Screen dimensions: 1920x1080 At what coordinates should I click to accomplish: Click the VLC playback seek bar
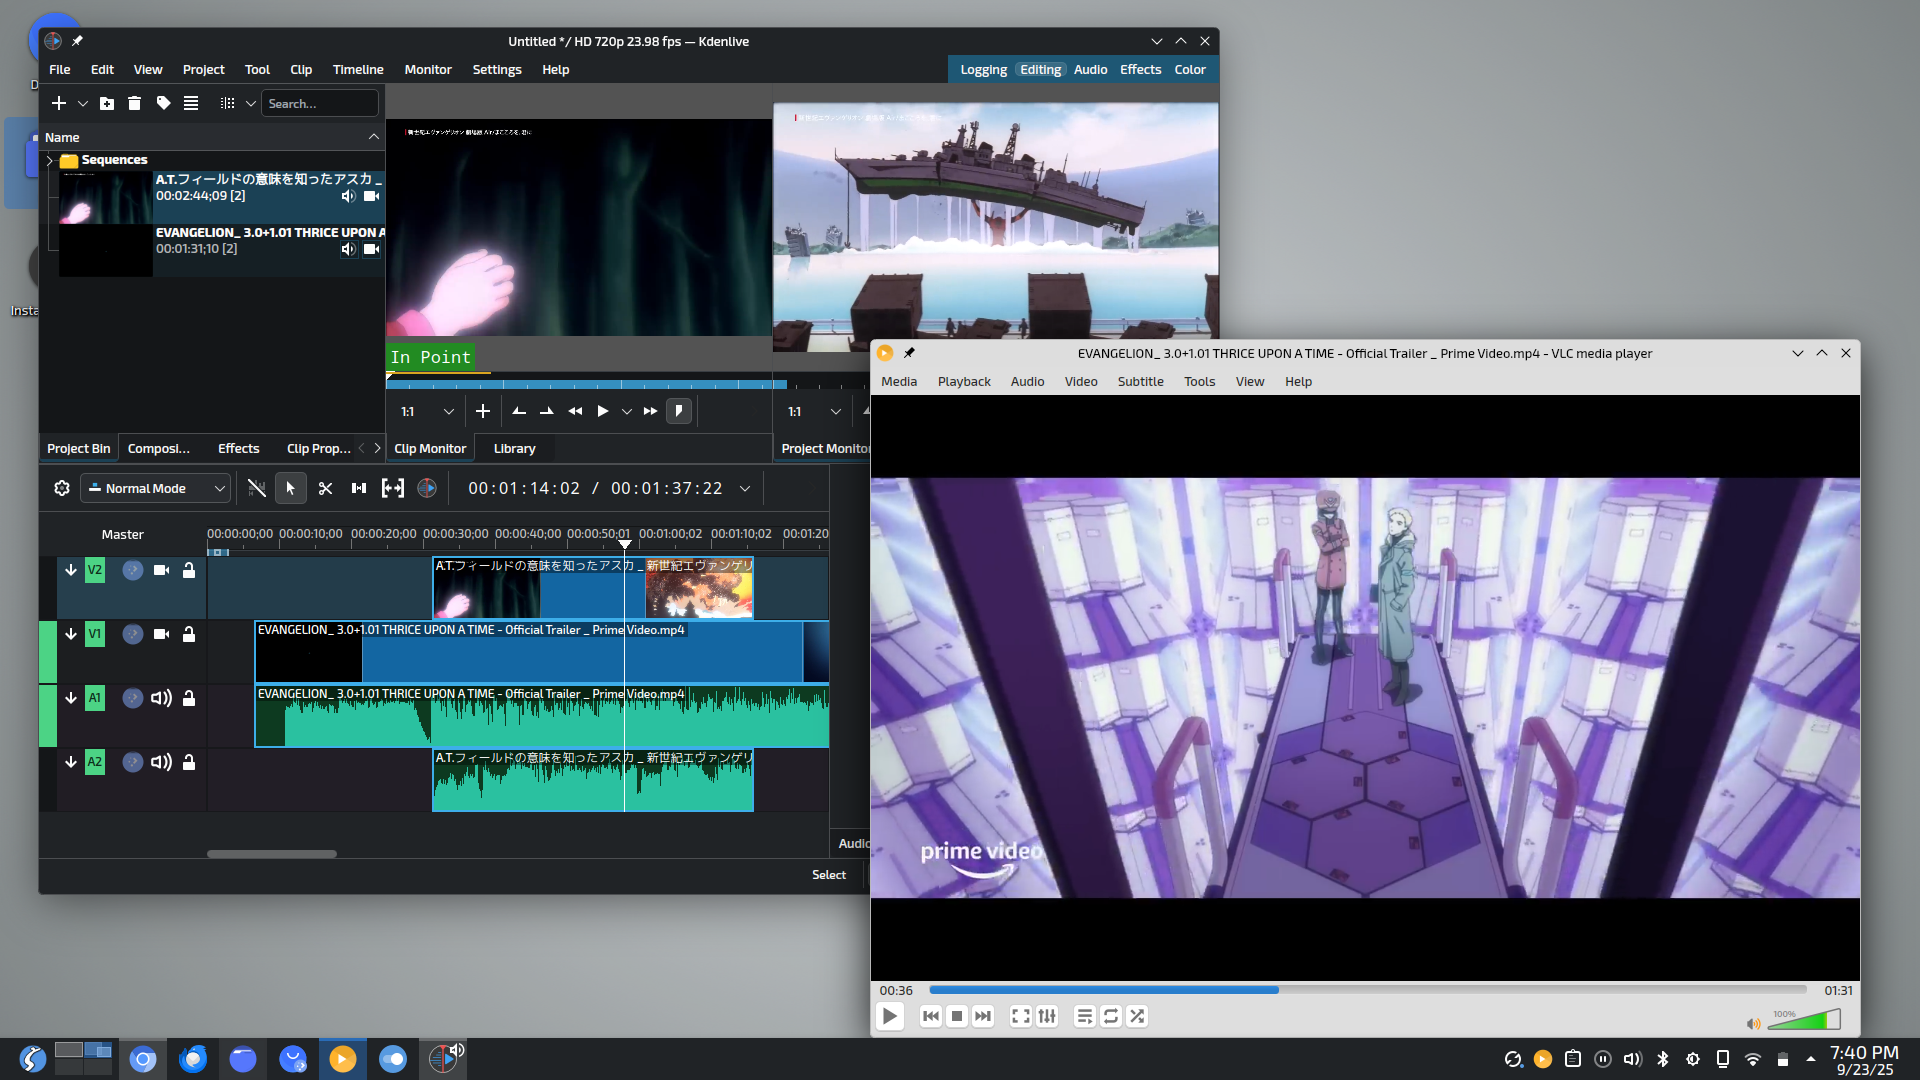(x=1366, y=990)
